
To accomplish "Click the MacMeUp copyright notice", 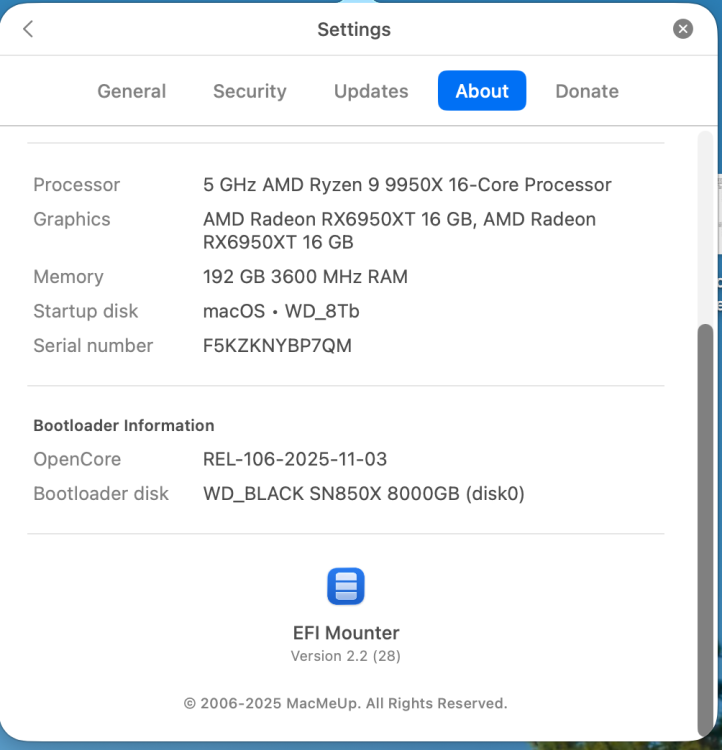I will coord(345,703).
